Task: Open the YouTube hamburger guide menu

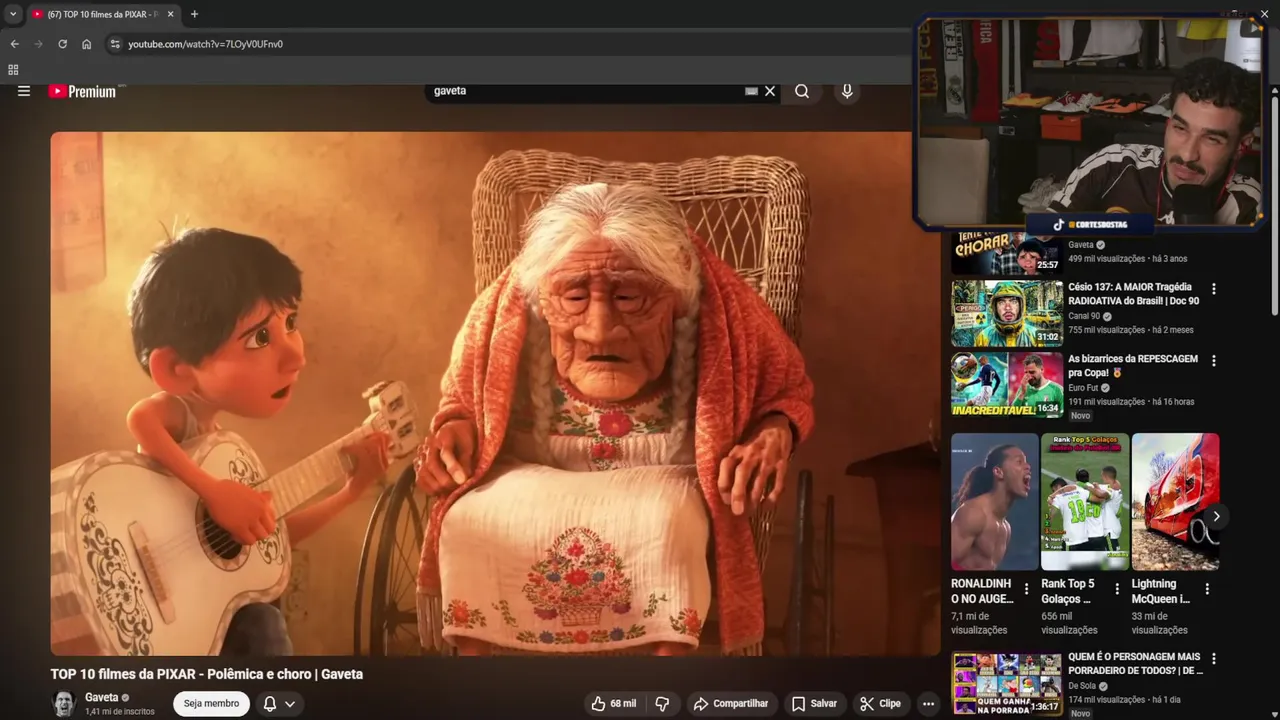Action: pyautogui.click(x=24, y=91)
